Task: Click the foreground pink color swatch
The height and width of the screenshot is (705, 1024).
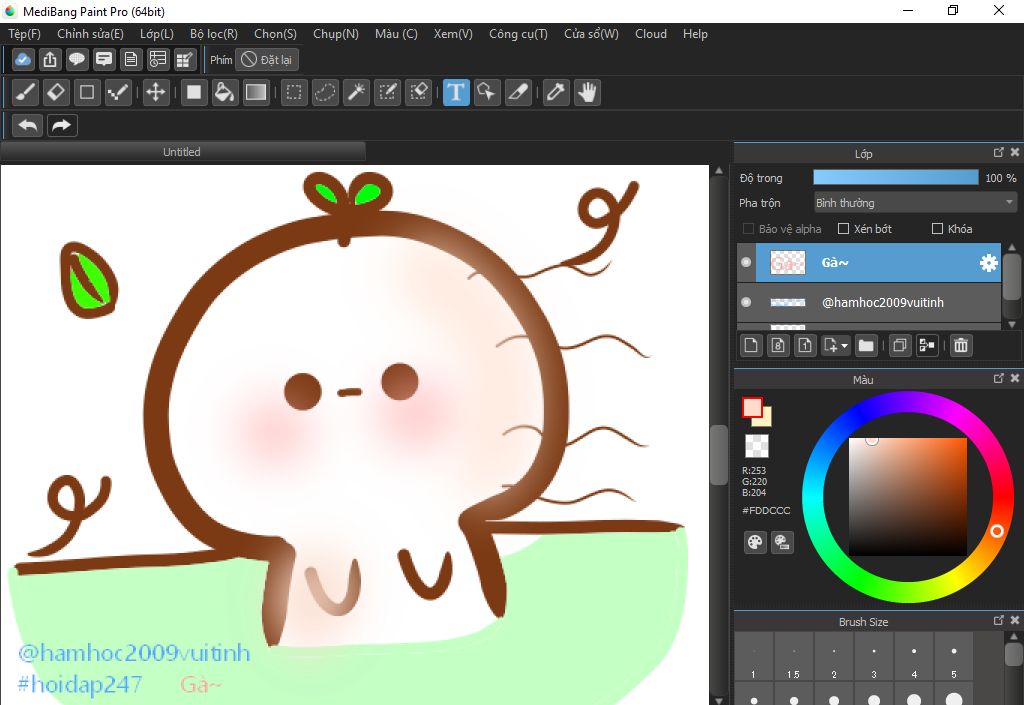Action: click(752, 407)
